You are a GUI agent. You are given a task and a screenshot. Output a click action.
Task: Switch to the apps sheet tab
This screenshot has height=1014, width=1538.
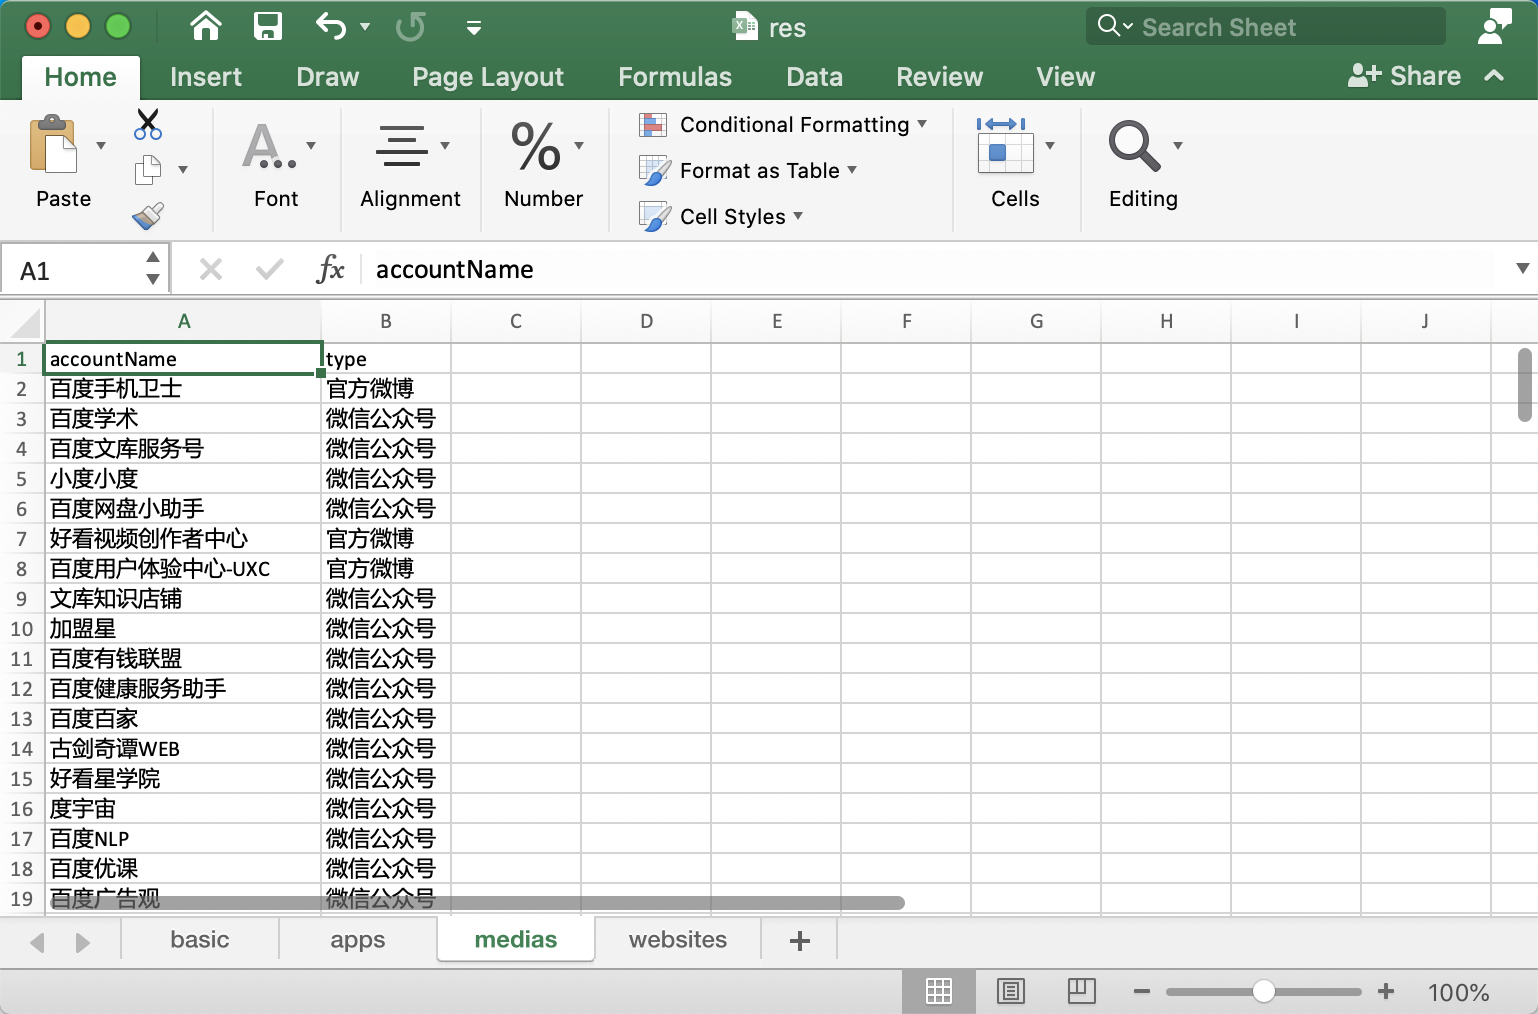point(357,940)
